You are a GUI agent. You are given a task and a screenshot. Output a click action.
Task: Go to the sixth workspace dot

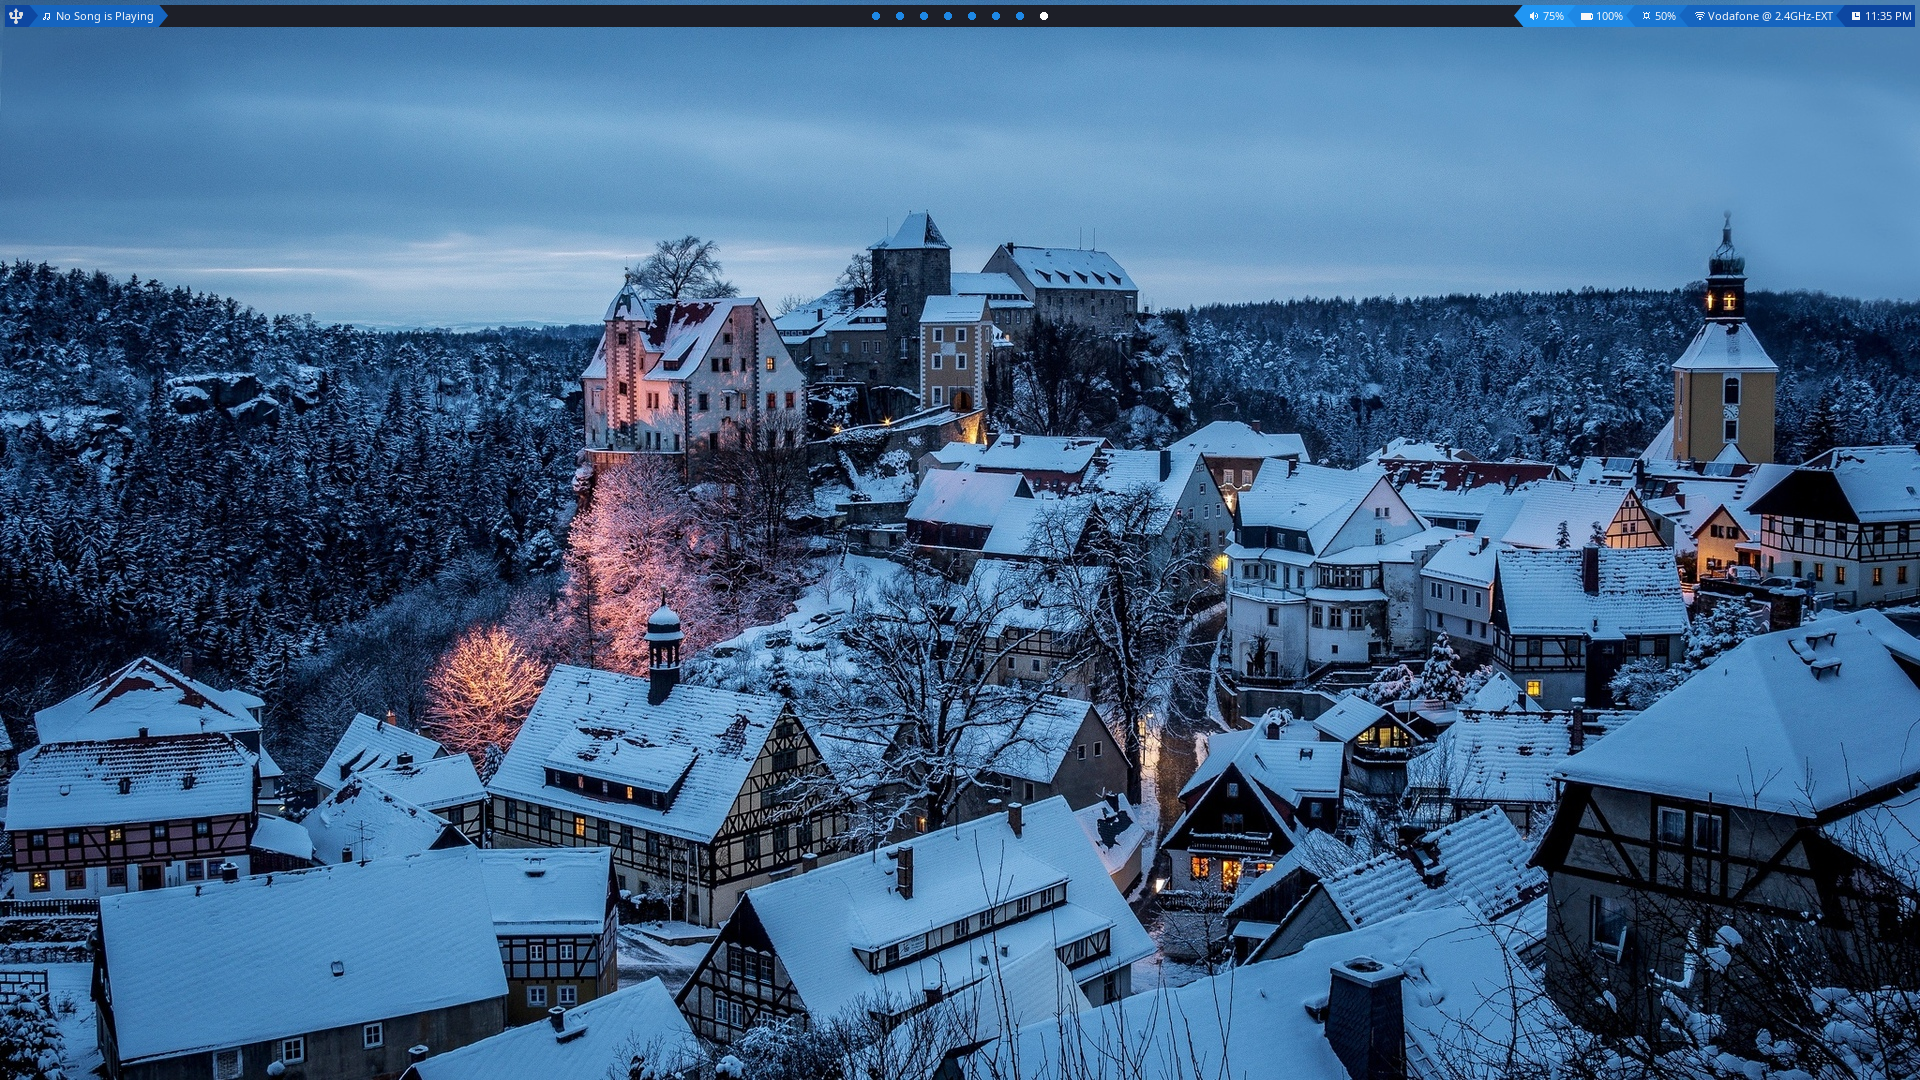[x=996, y=16]
